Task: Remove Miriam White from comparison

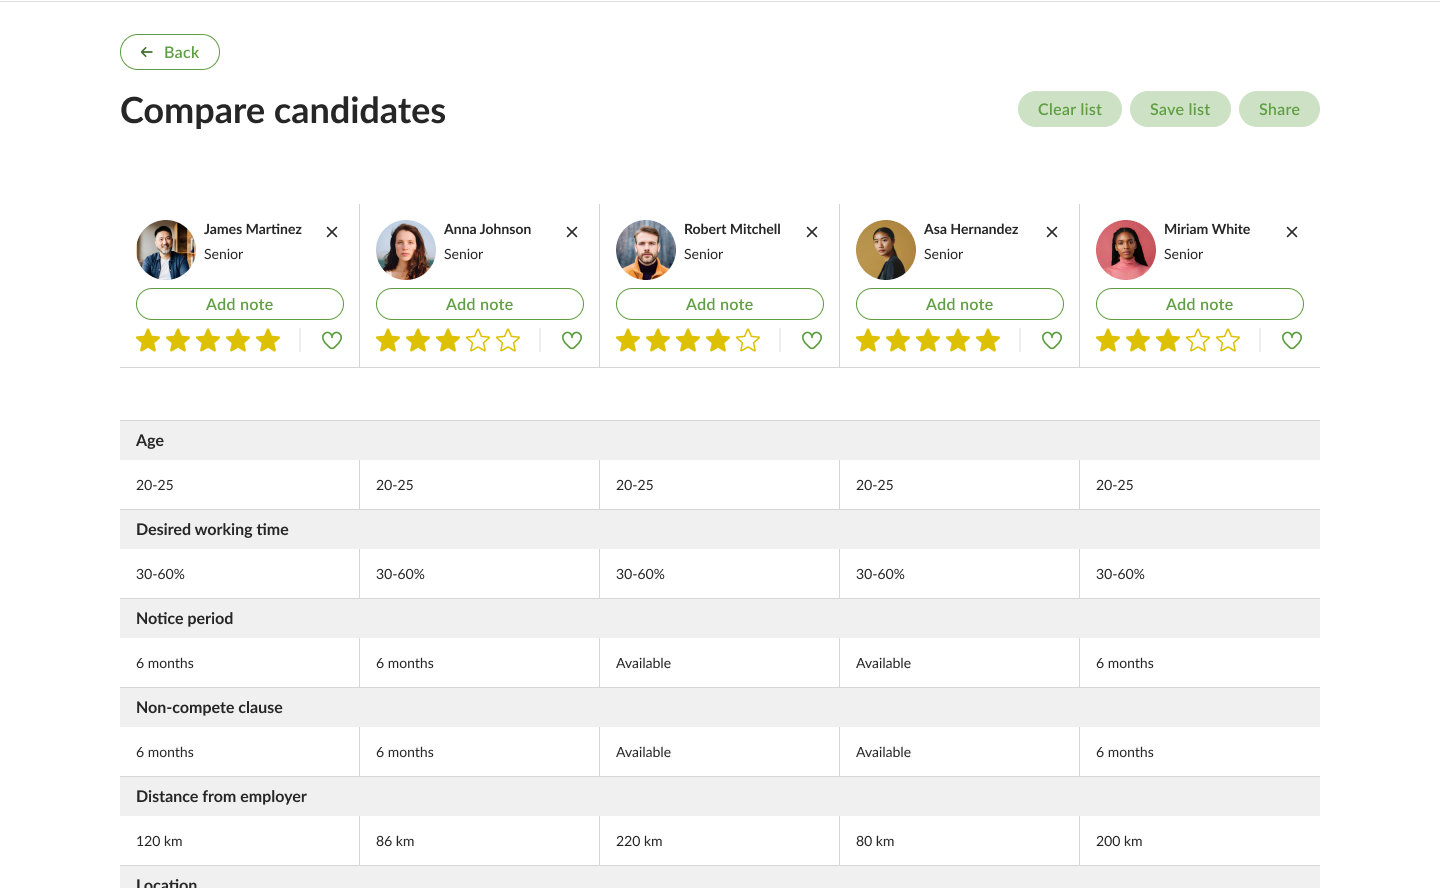Action: click(x=1292, y=232)
